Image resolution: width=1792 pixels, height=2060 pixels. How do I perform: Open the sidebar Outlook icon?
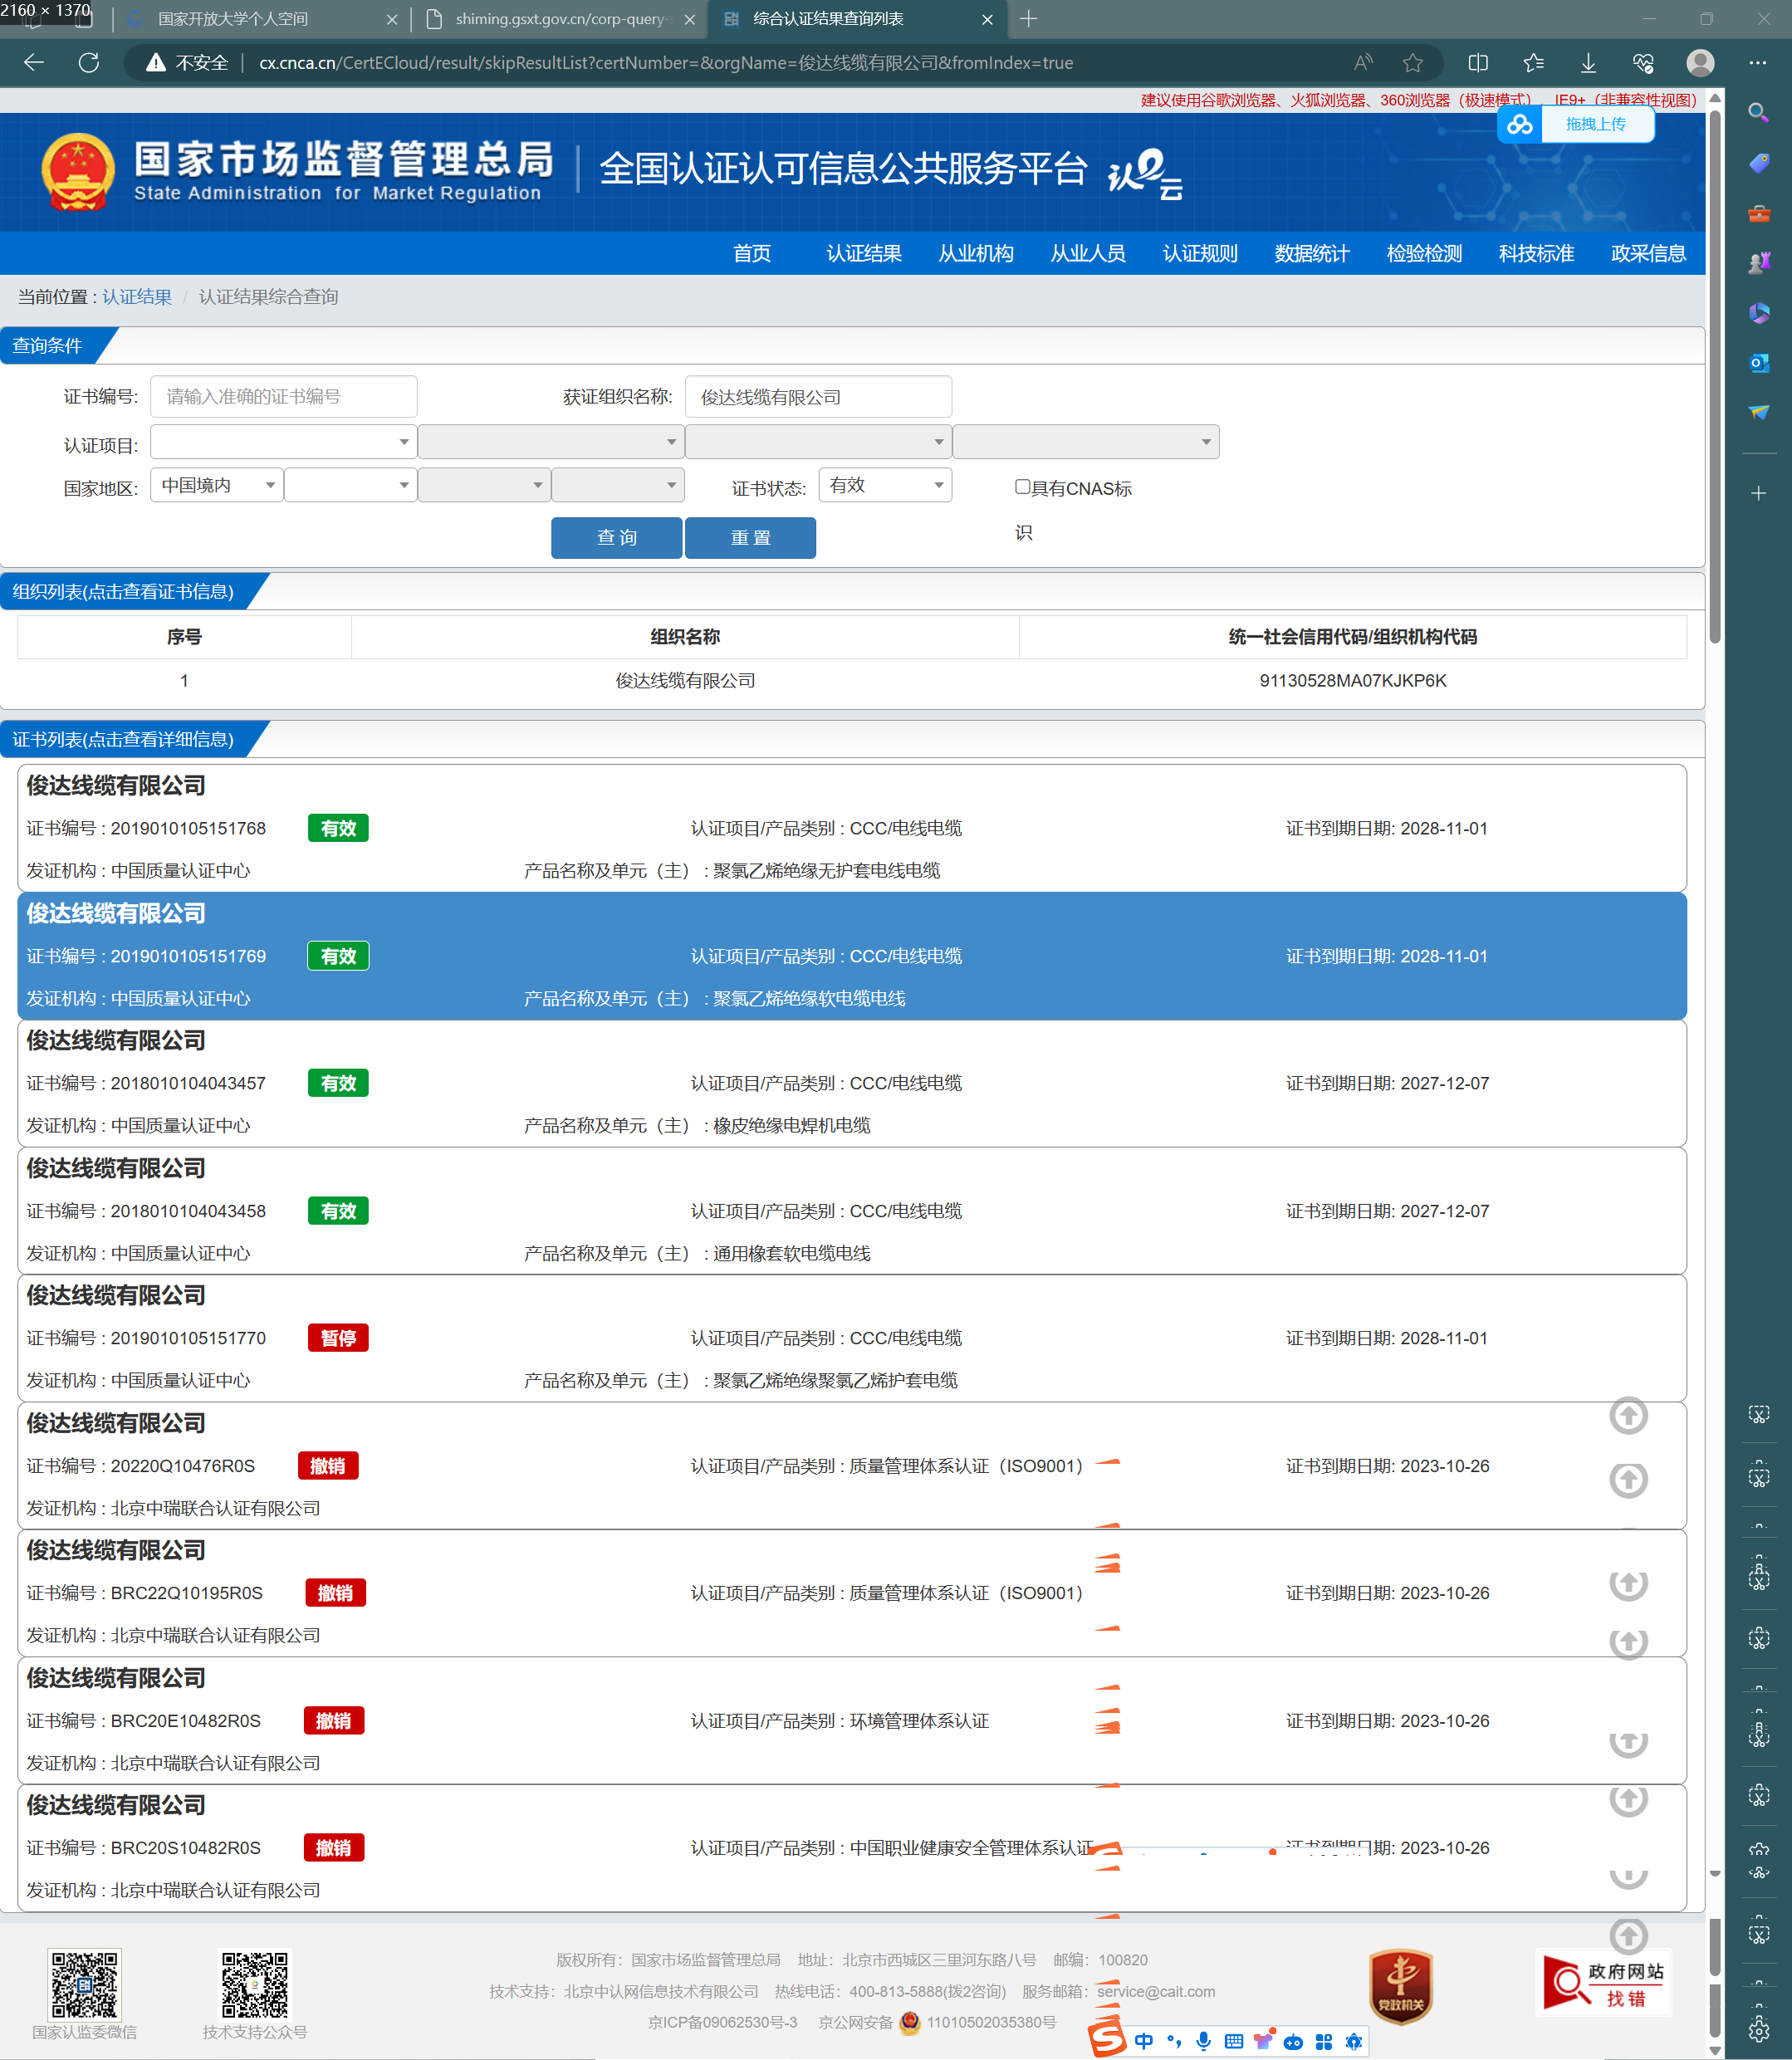point(1758,363)
